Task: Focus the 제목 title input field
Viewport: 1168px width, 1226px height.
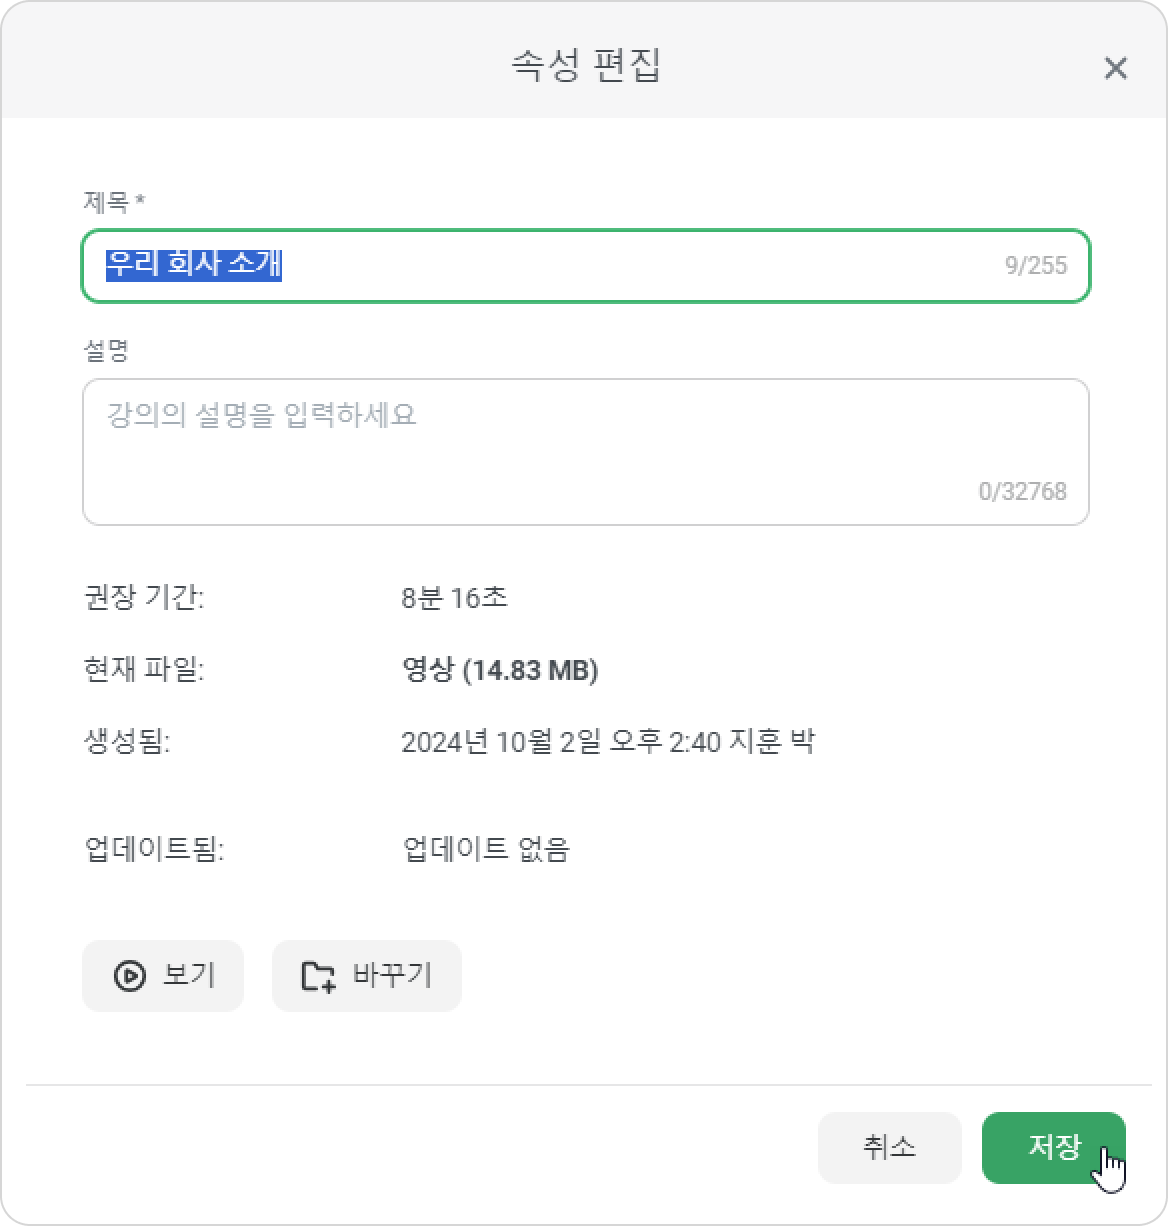Action: (x=585, y=265)
